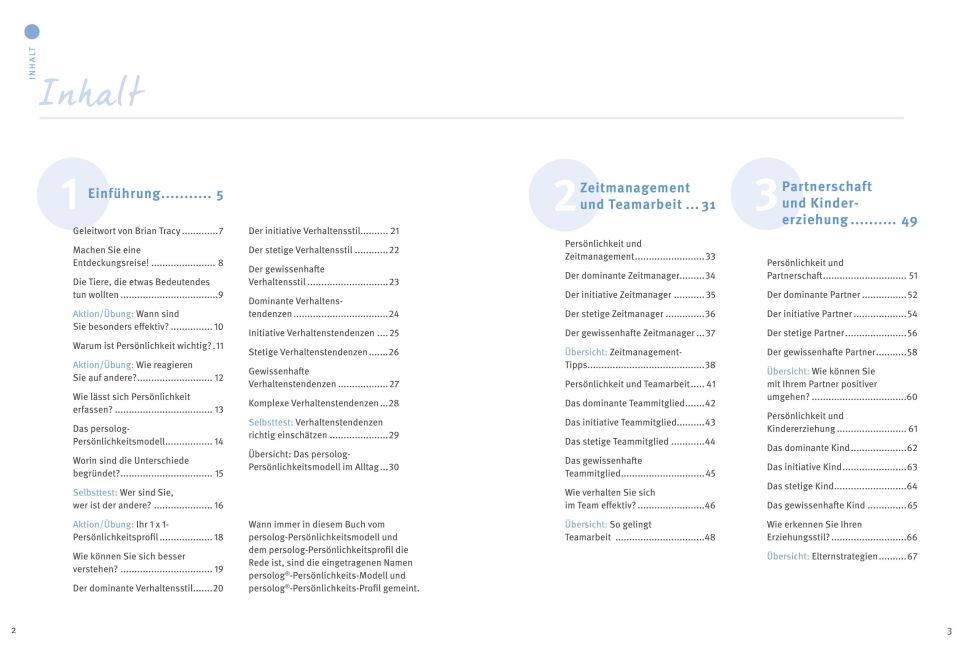964x648 pixels.
Task: Click Übersicht: Elternstrategien entry
Action: (842, 556)
